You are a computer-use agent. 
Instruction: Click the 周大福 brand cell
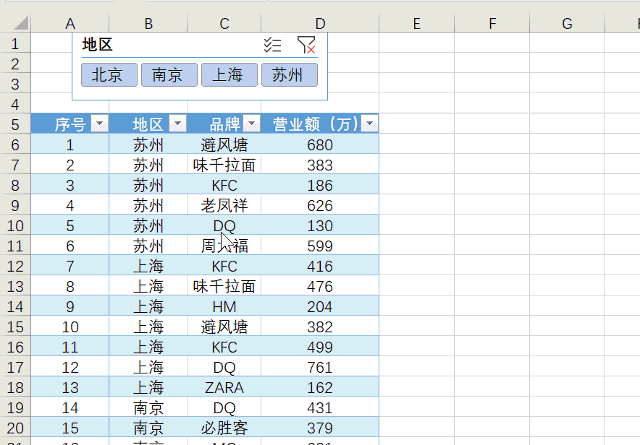(x=224, y=246)
